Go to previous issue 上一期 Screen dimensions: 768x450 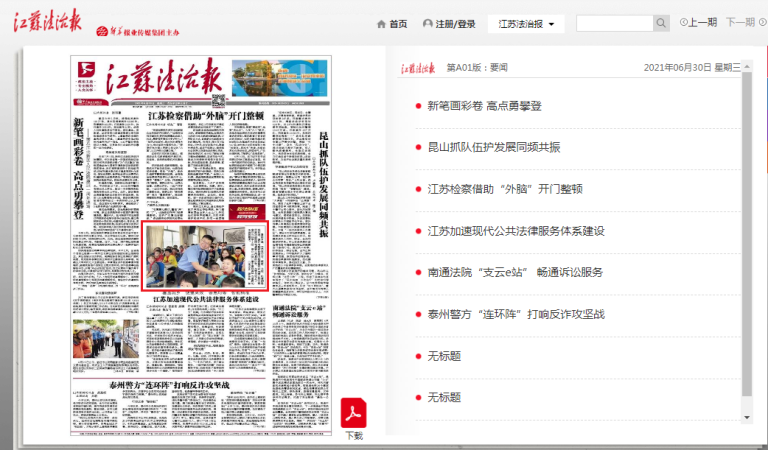[698, 23]
